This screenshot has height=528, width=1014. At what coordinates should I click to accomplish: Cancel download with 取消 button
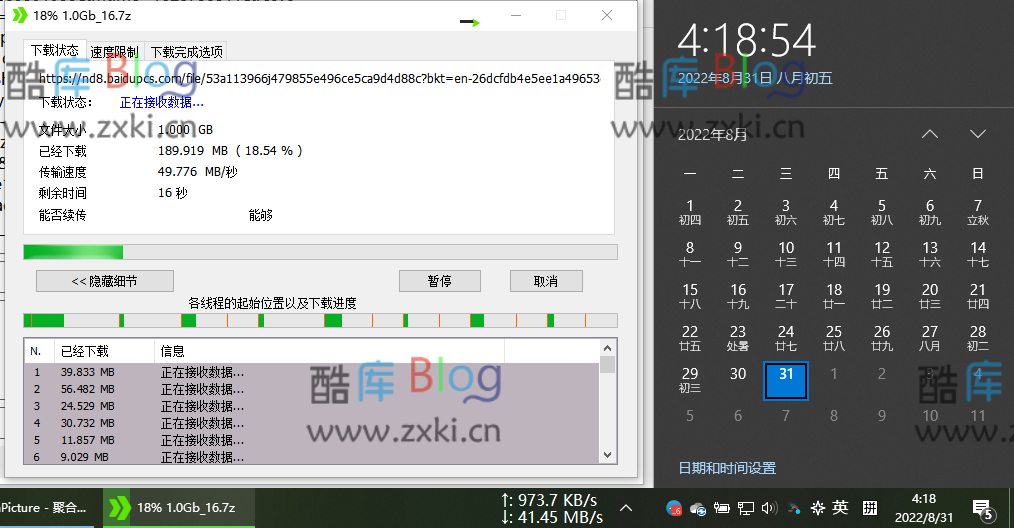pos(545,281)
